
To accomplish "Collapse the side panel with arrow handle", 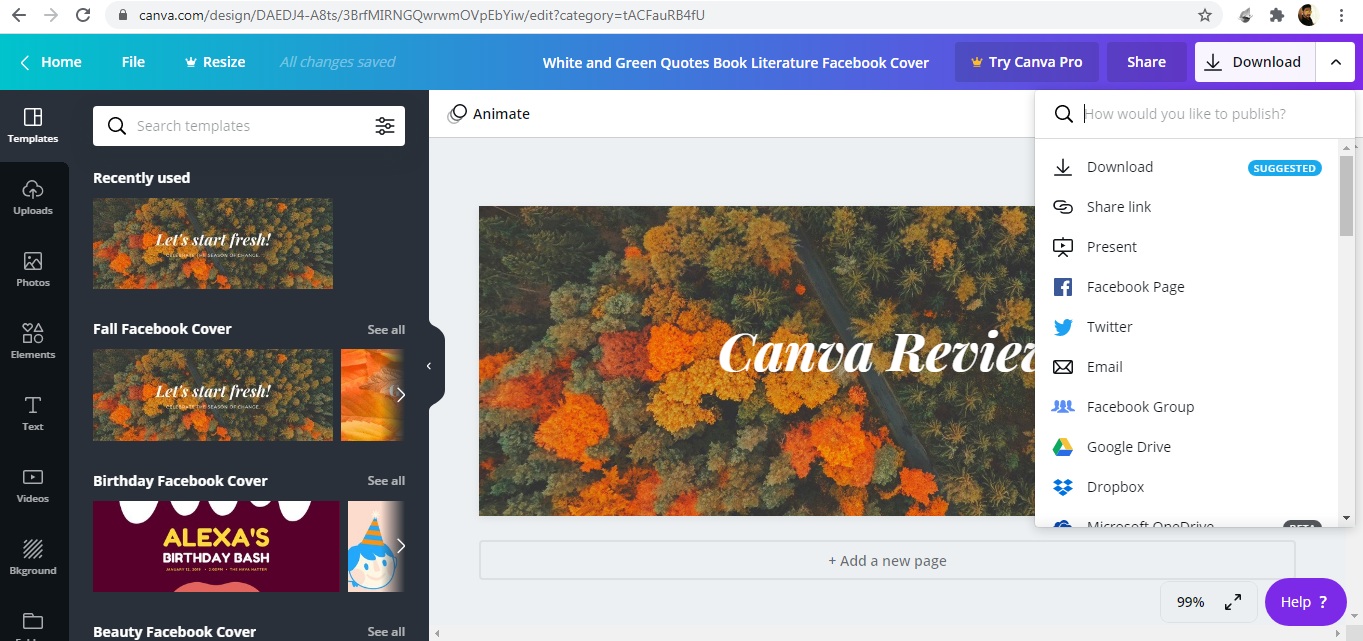I will tap(430, 366).
